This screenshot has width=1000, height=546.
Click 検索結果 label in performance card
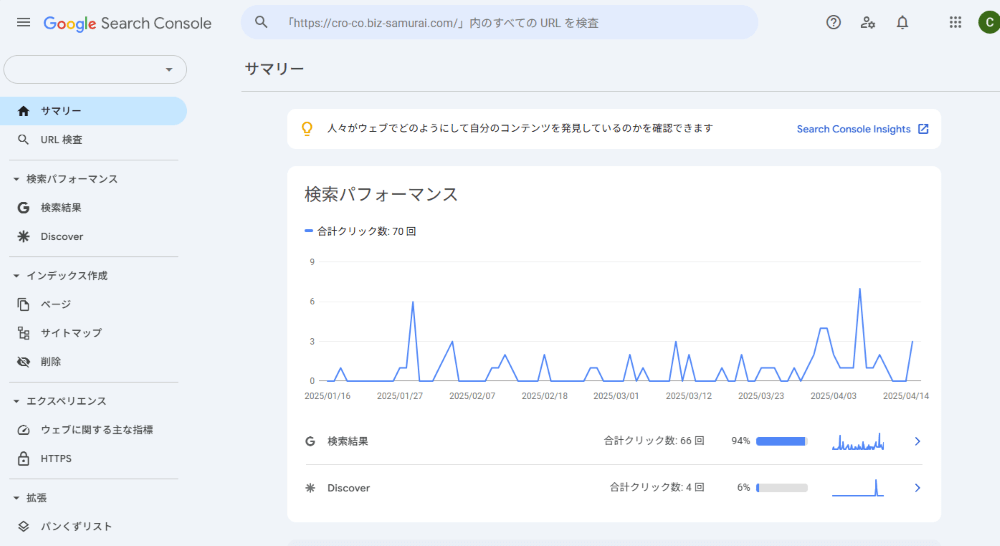click(348, 441)
